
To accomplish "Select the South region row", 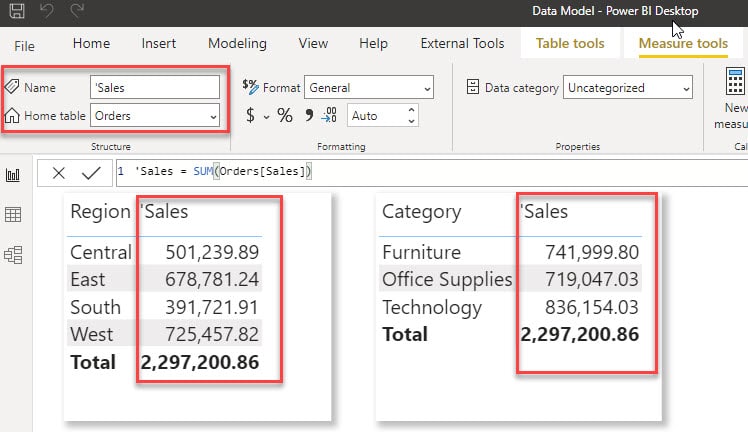I will (x=164, y=307).
